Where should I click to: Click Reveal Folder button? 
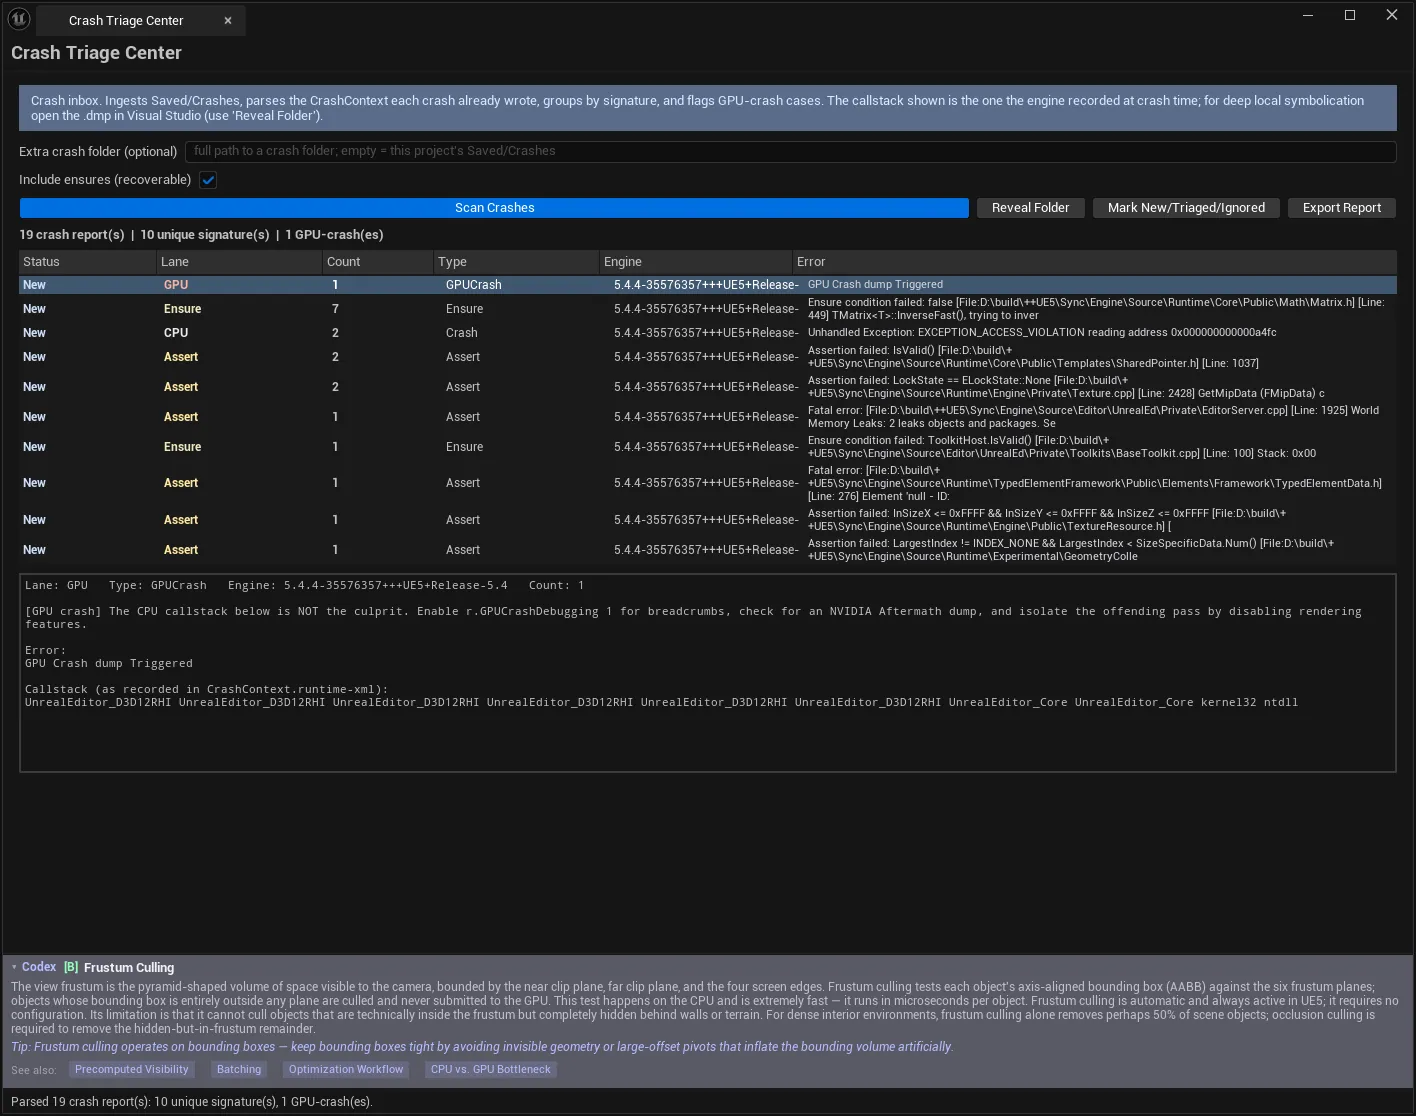(1030, 208)
